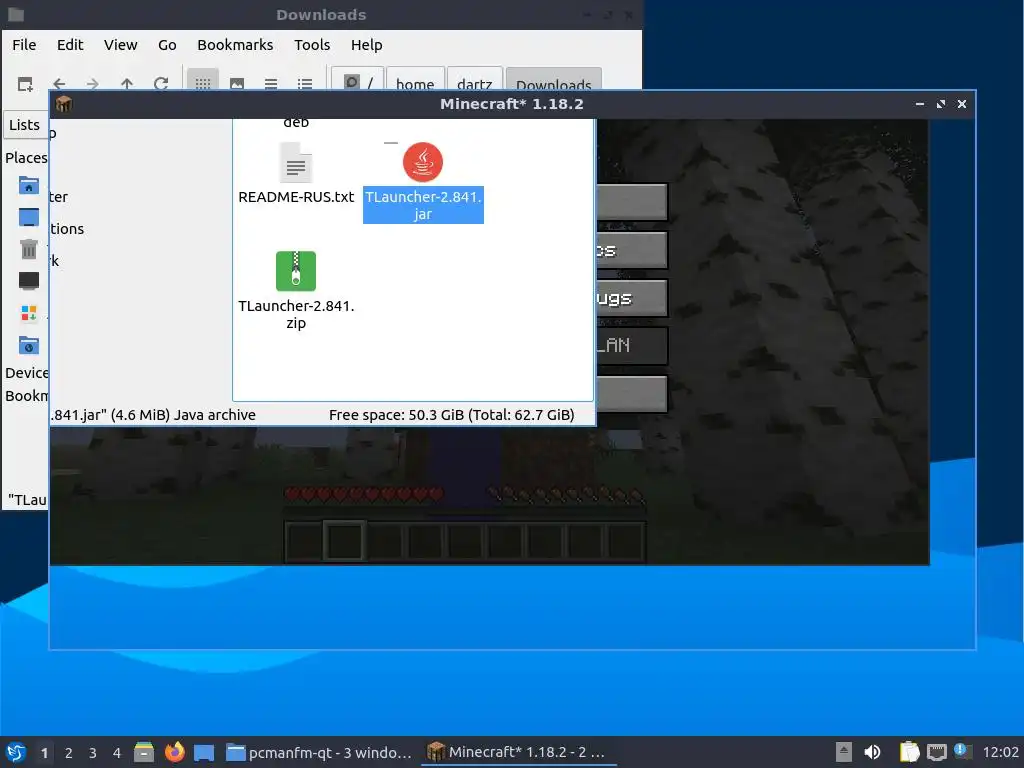
Task: Click the new tab toolbar icon
Action: click(25, 84)
